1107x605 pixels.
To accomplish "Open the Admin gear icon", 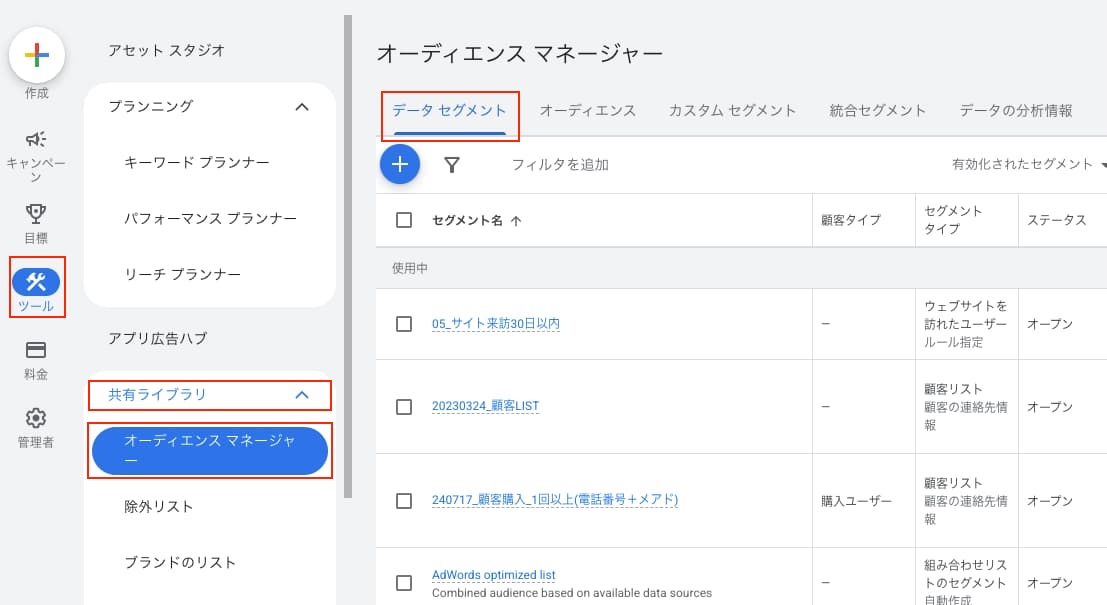I will [36, 418].
